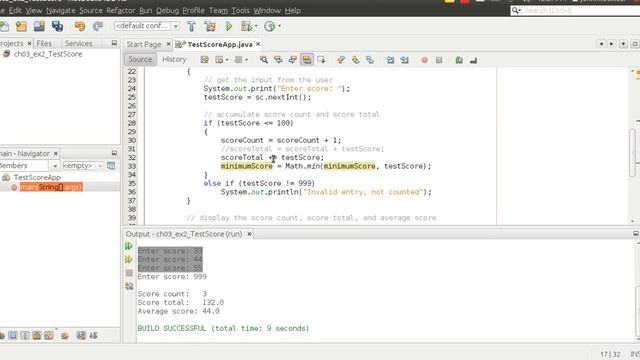Switch to Source view
This screenshot has height=360, width=640.
140,60
